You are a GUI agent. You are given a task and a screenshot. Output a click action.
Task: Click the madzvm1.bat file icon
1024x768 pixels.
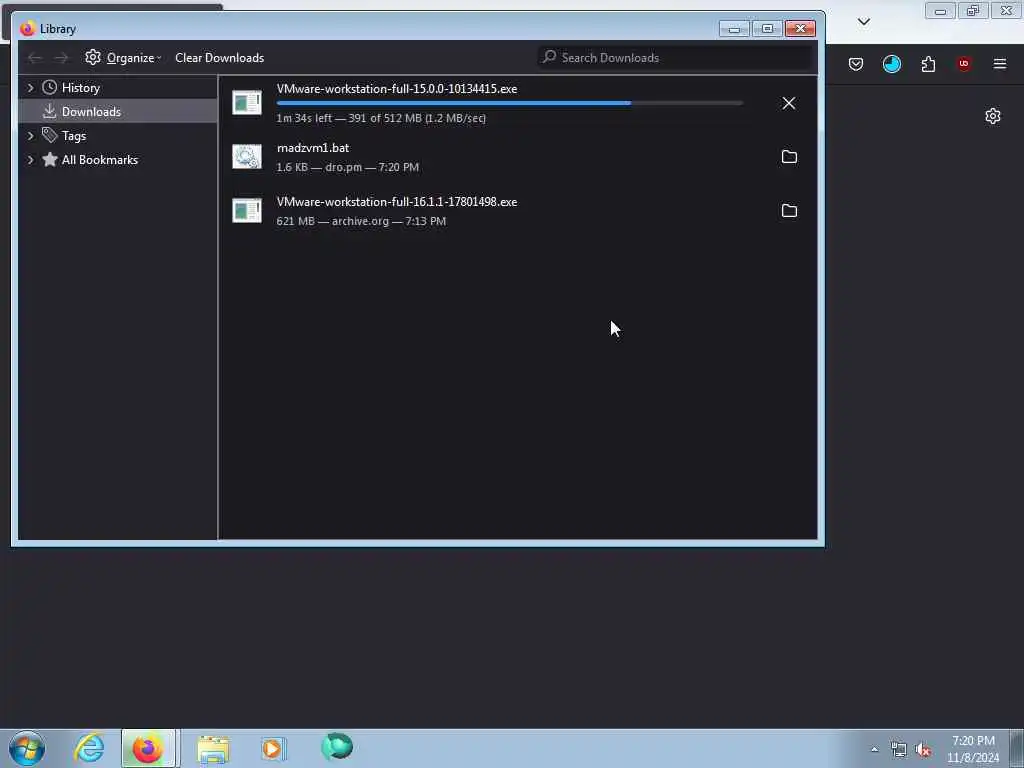click(247, 157)
